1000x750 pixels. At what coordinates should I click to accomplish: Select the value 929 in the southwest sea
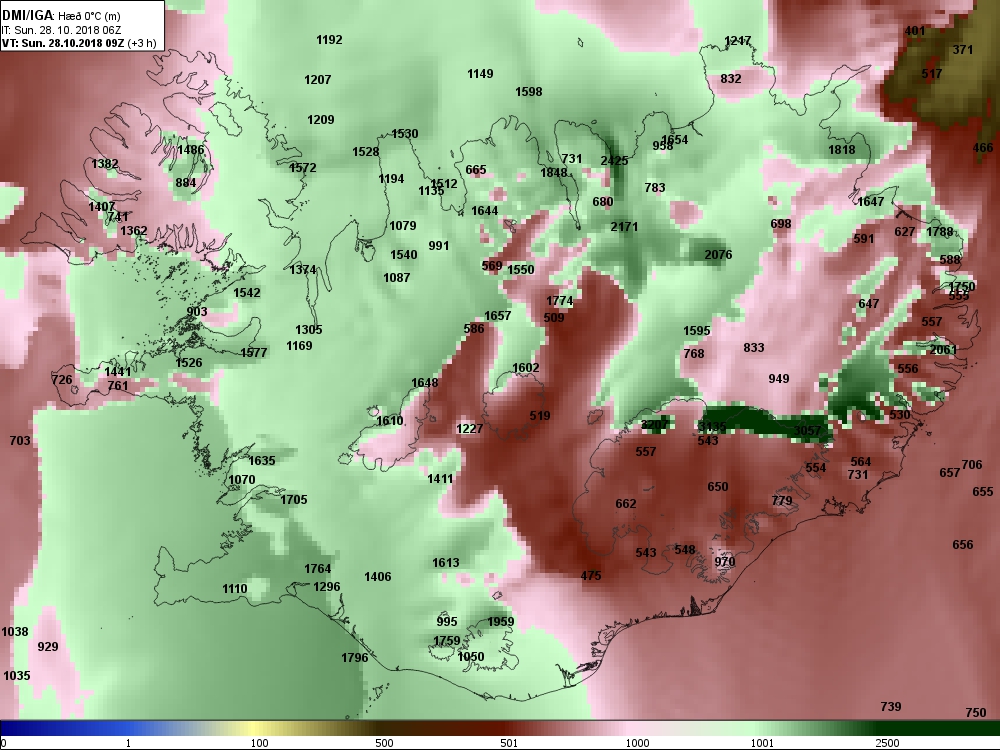click(48, 647)
